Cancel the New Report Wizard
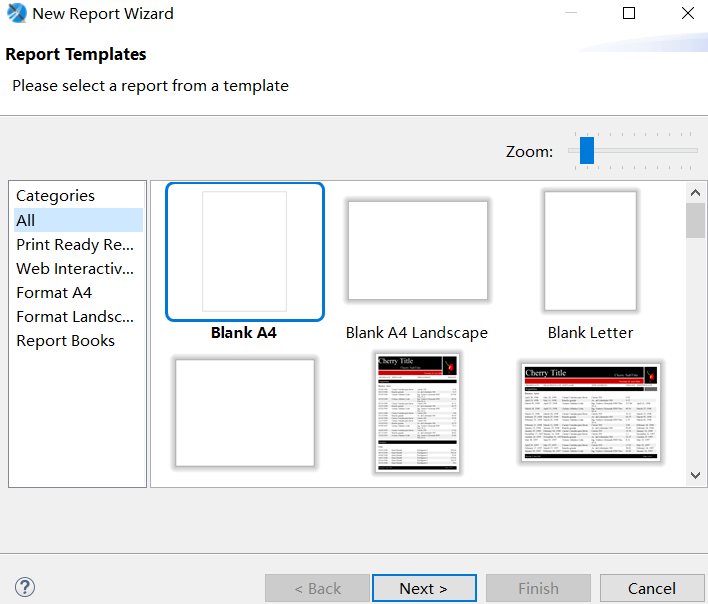 [x=652, y=588]
